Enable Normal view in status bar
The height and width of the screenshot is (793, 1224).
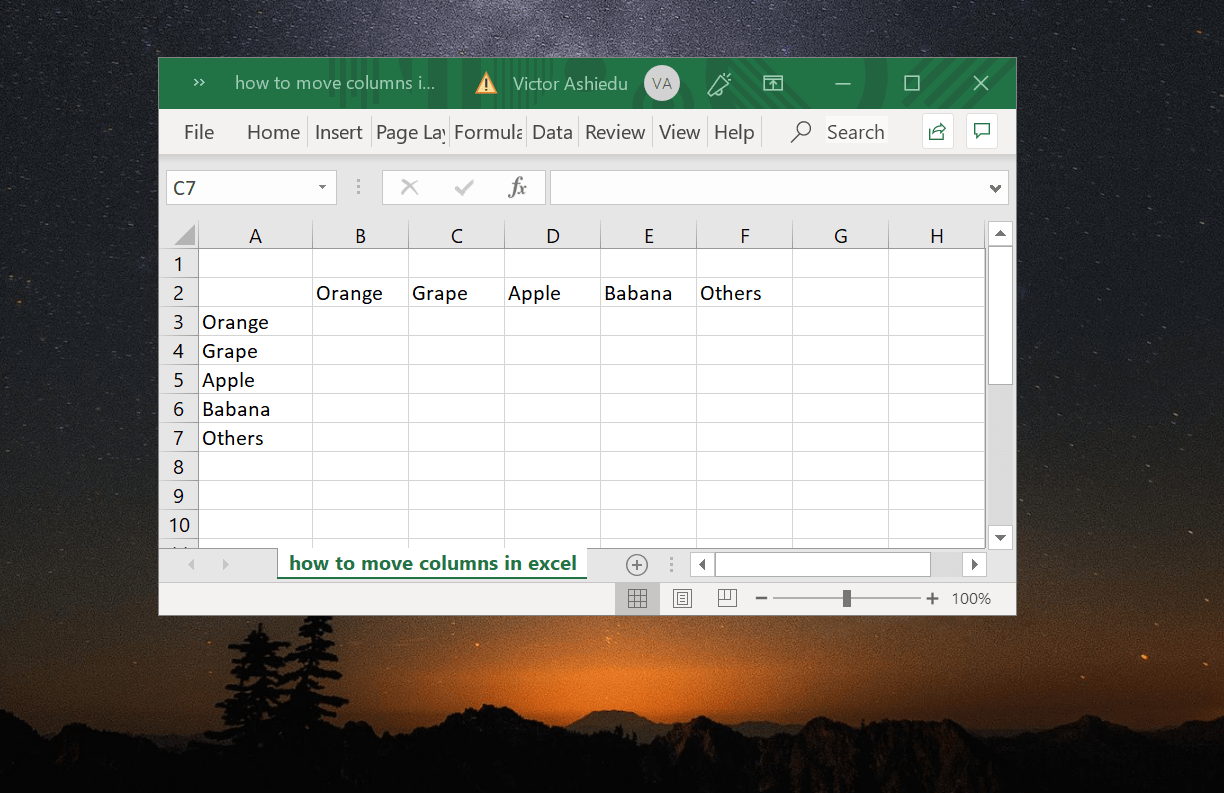[637, 598]
